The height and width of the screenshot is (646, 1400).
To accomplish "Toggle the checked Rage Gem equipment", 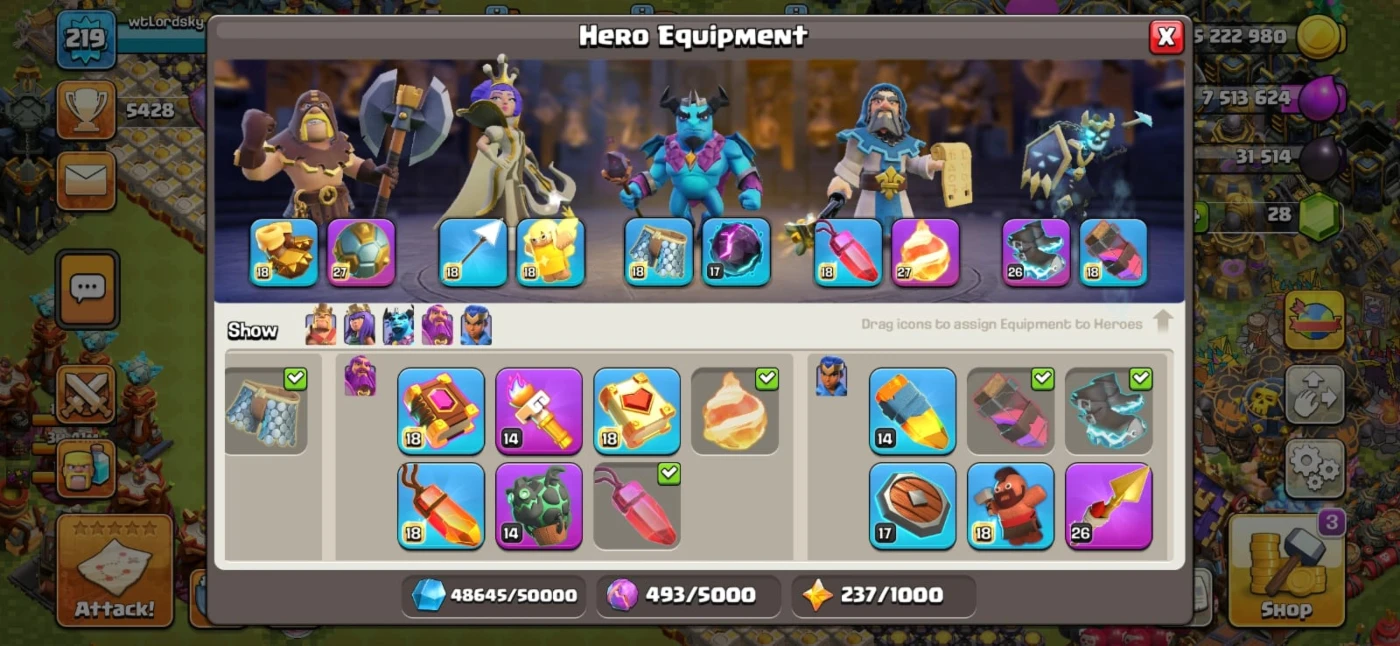I will [637, 505].
